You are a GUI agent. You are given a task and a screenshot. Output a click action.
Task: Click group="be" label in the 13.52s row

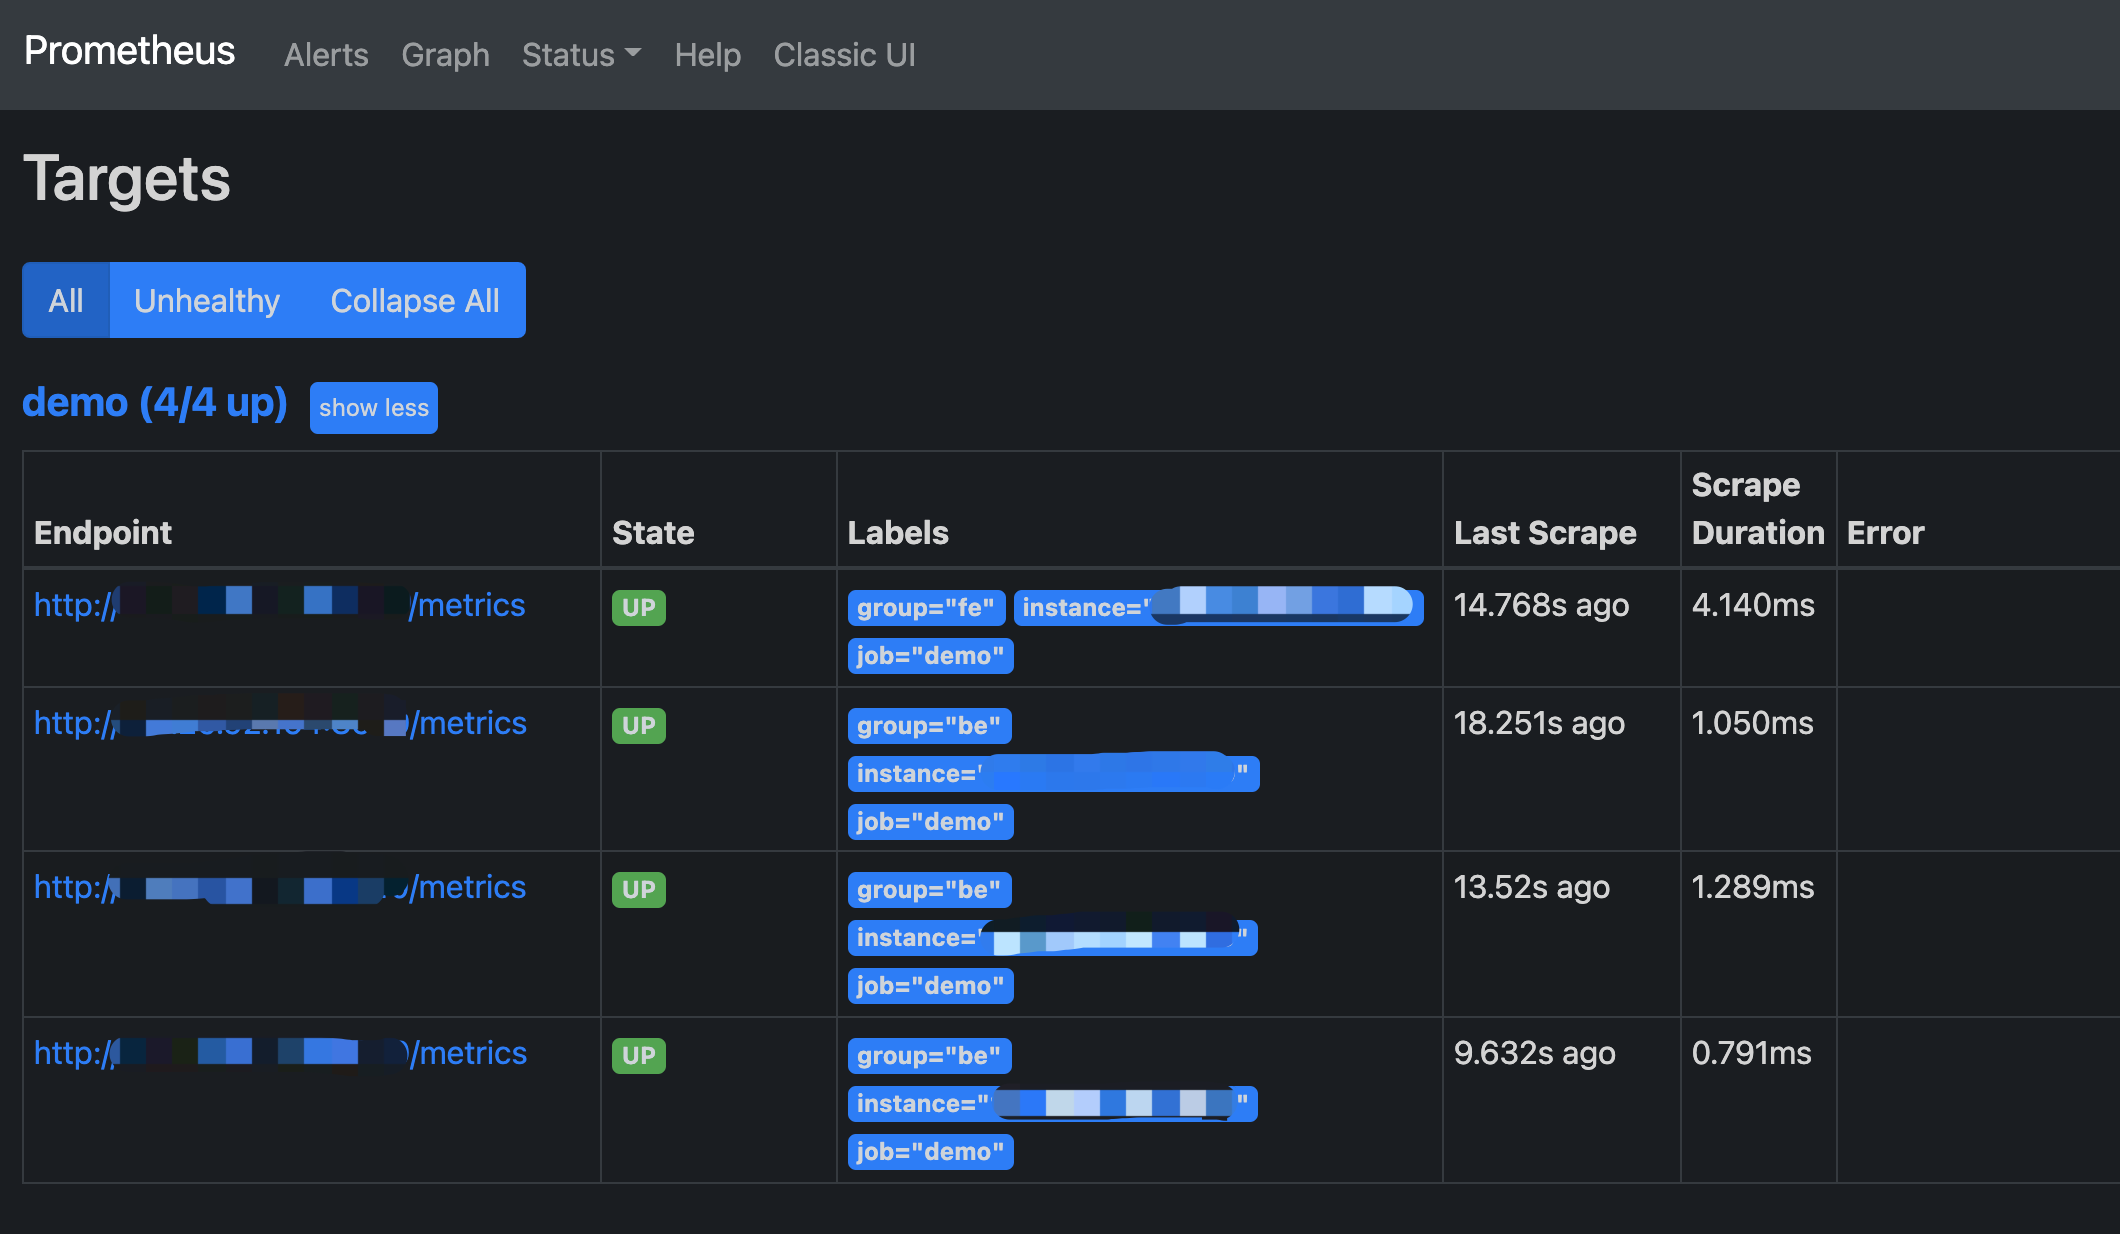point(930,890)
